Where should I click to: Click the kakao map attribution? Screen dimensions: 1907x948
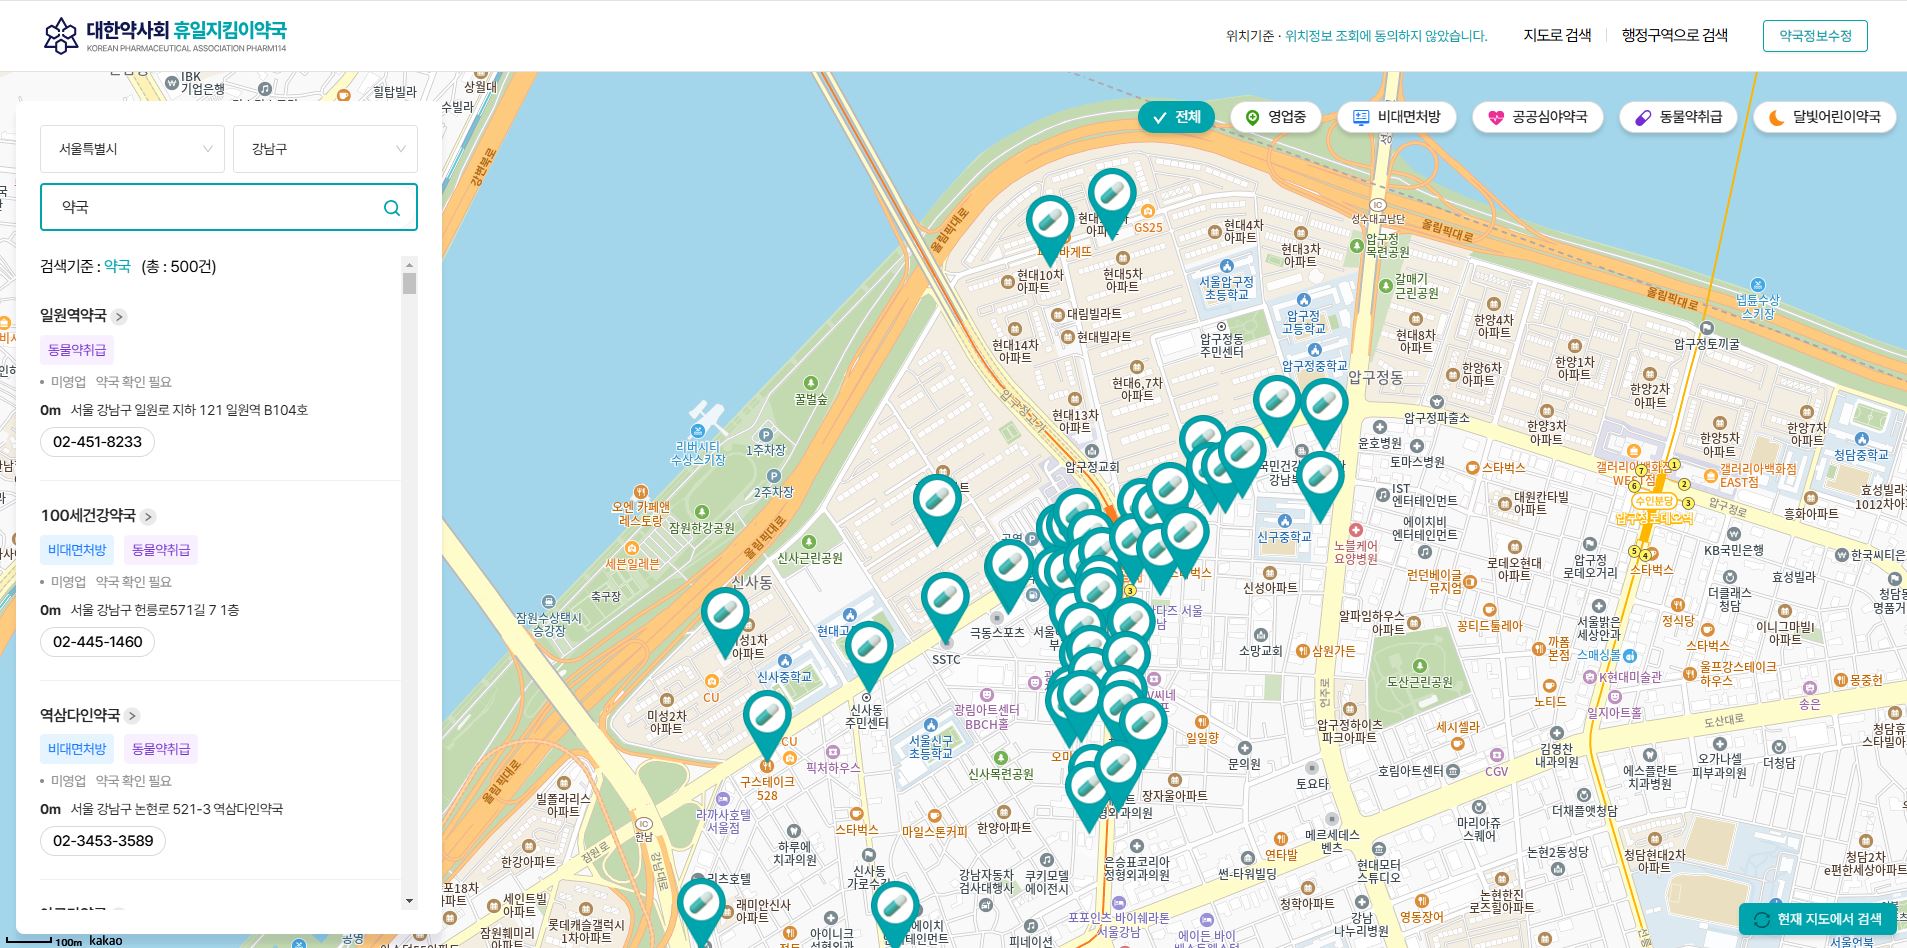[105, 940]
